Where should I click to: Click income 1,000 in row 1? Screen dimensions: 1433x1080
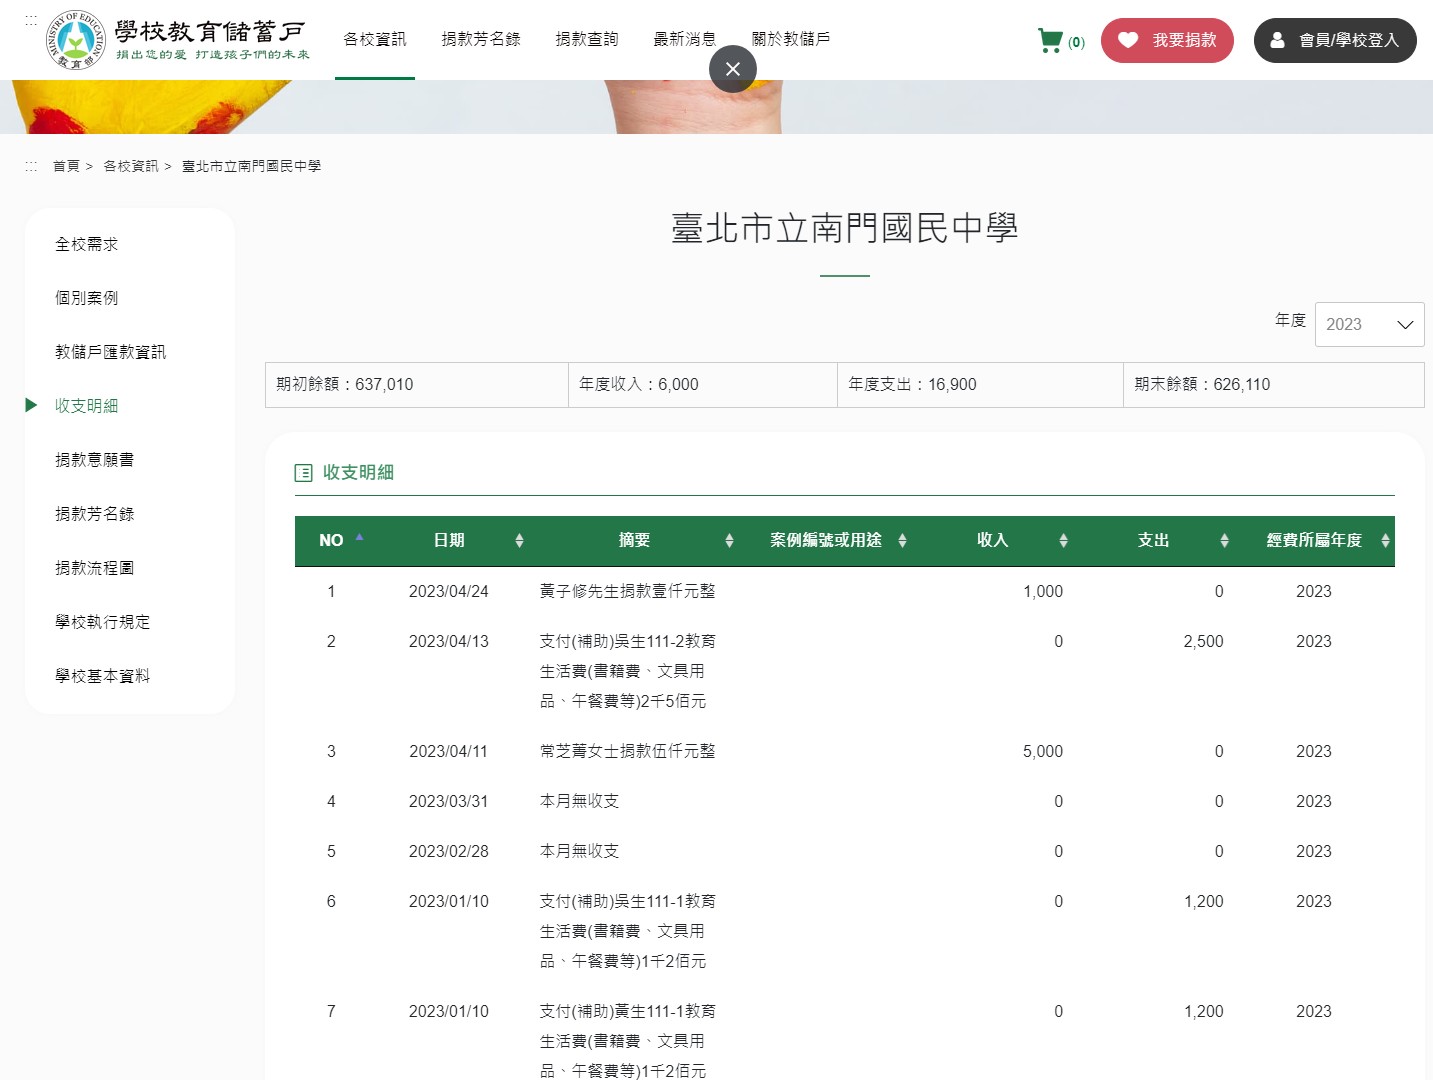click(1043, 591)
